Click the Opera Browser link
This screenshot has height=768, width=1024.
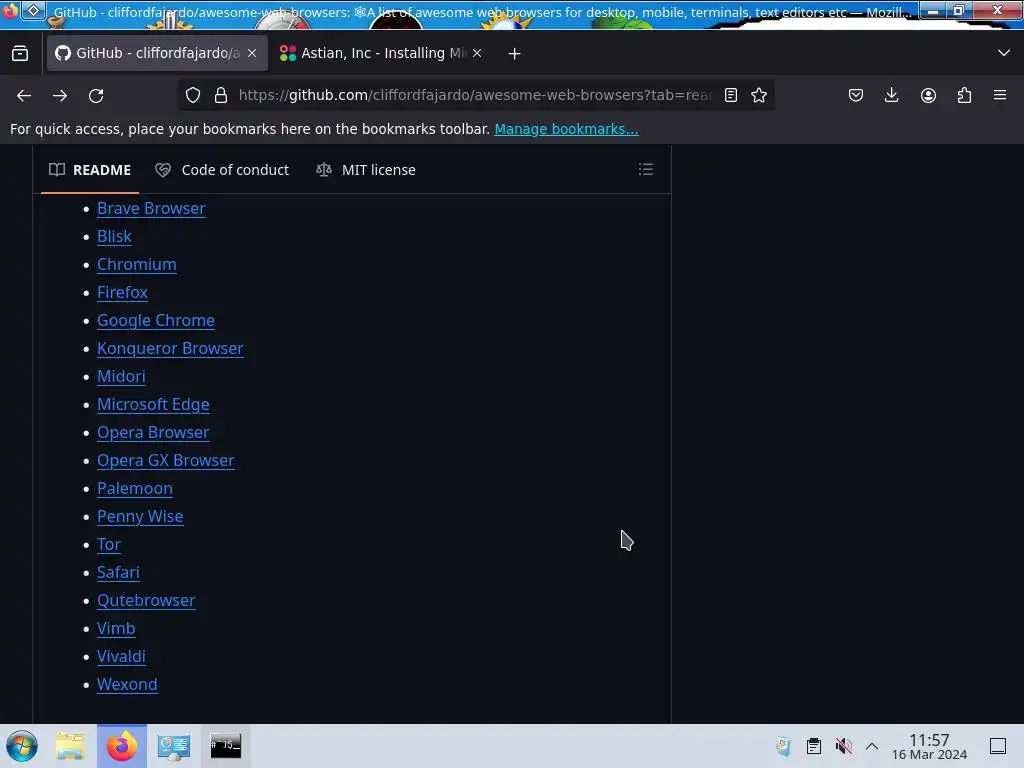tap(153, 432)
